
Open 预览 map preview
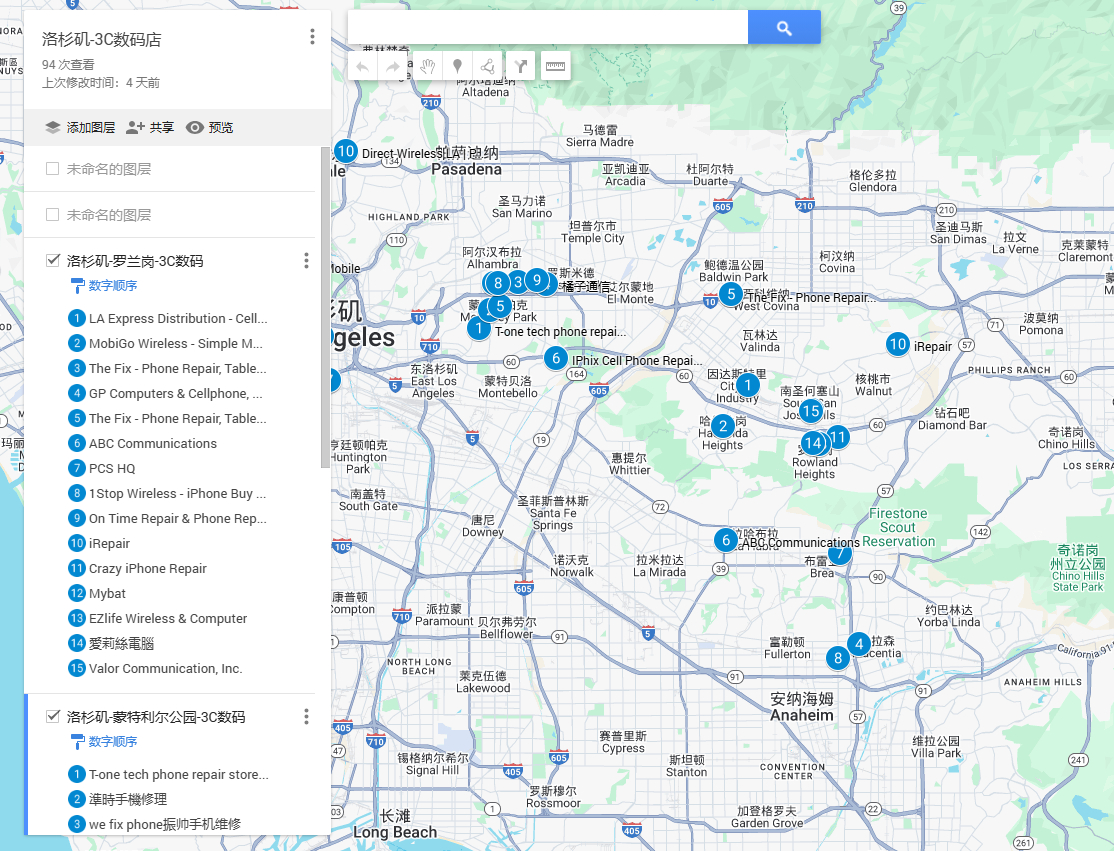210,128
